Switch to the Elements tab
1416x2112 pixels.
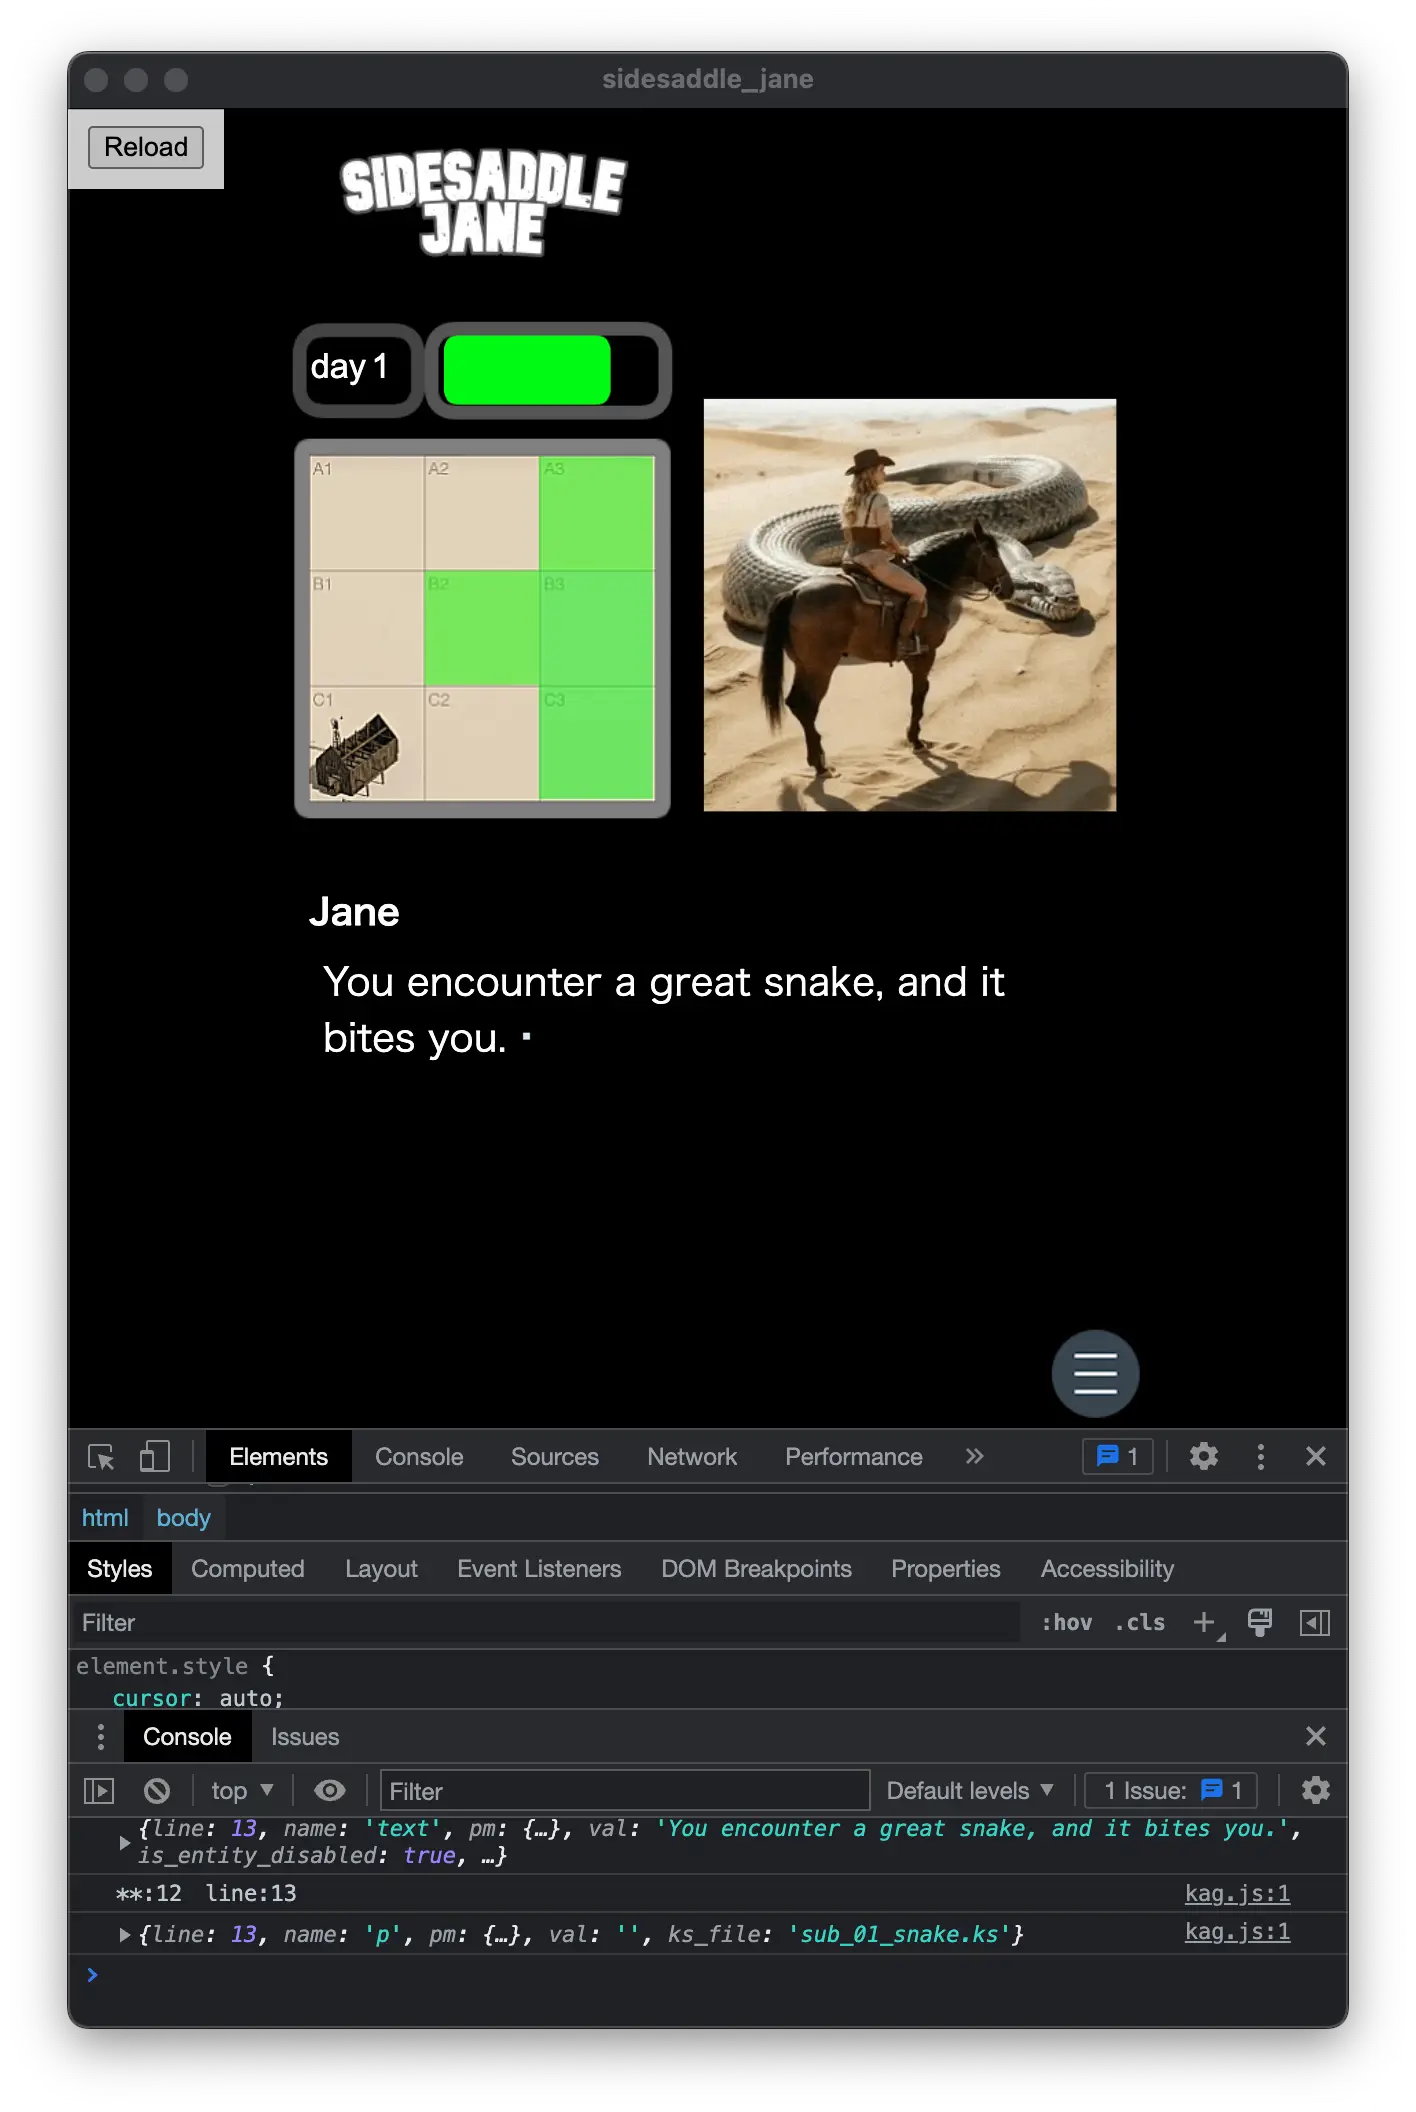point(278,1457)
